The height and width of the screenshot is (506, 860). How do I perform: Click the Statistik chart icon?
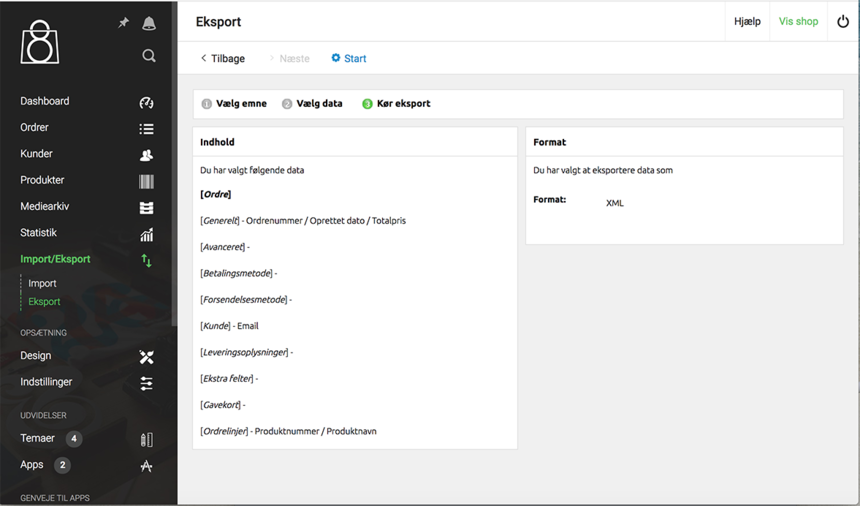[146, 234]
